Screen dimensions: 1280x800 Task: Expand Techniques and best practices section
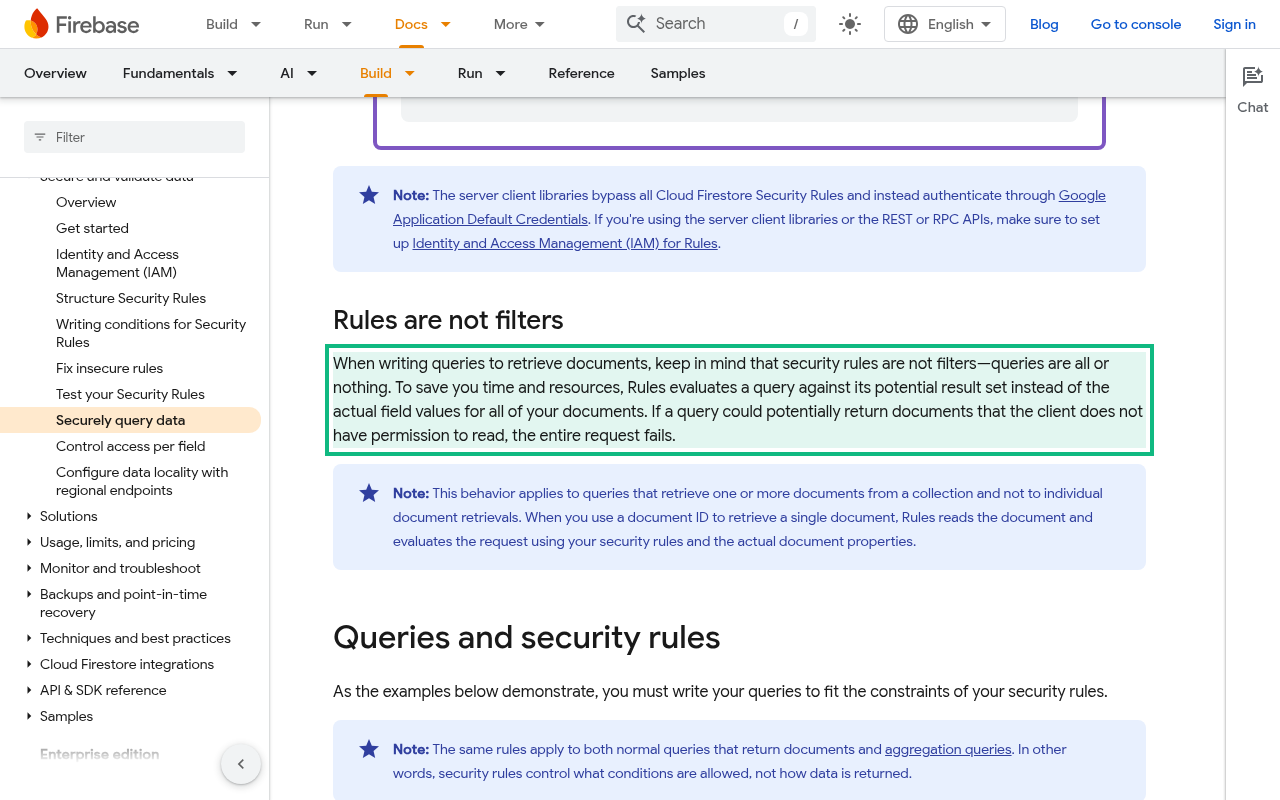pyautogui.click(x=29, y=638)
